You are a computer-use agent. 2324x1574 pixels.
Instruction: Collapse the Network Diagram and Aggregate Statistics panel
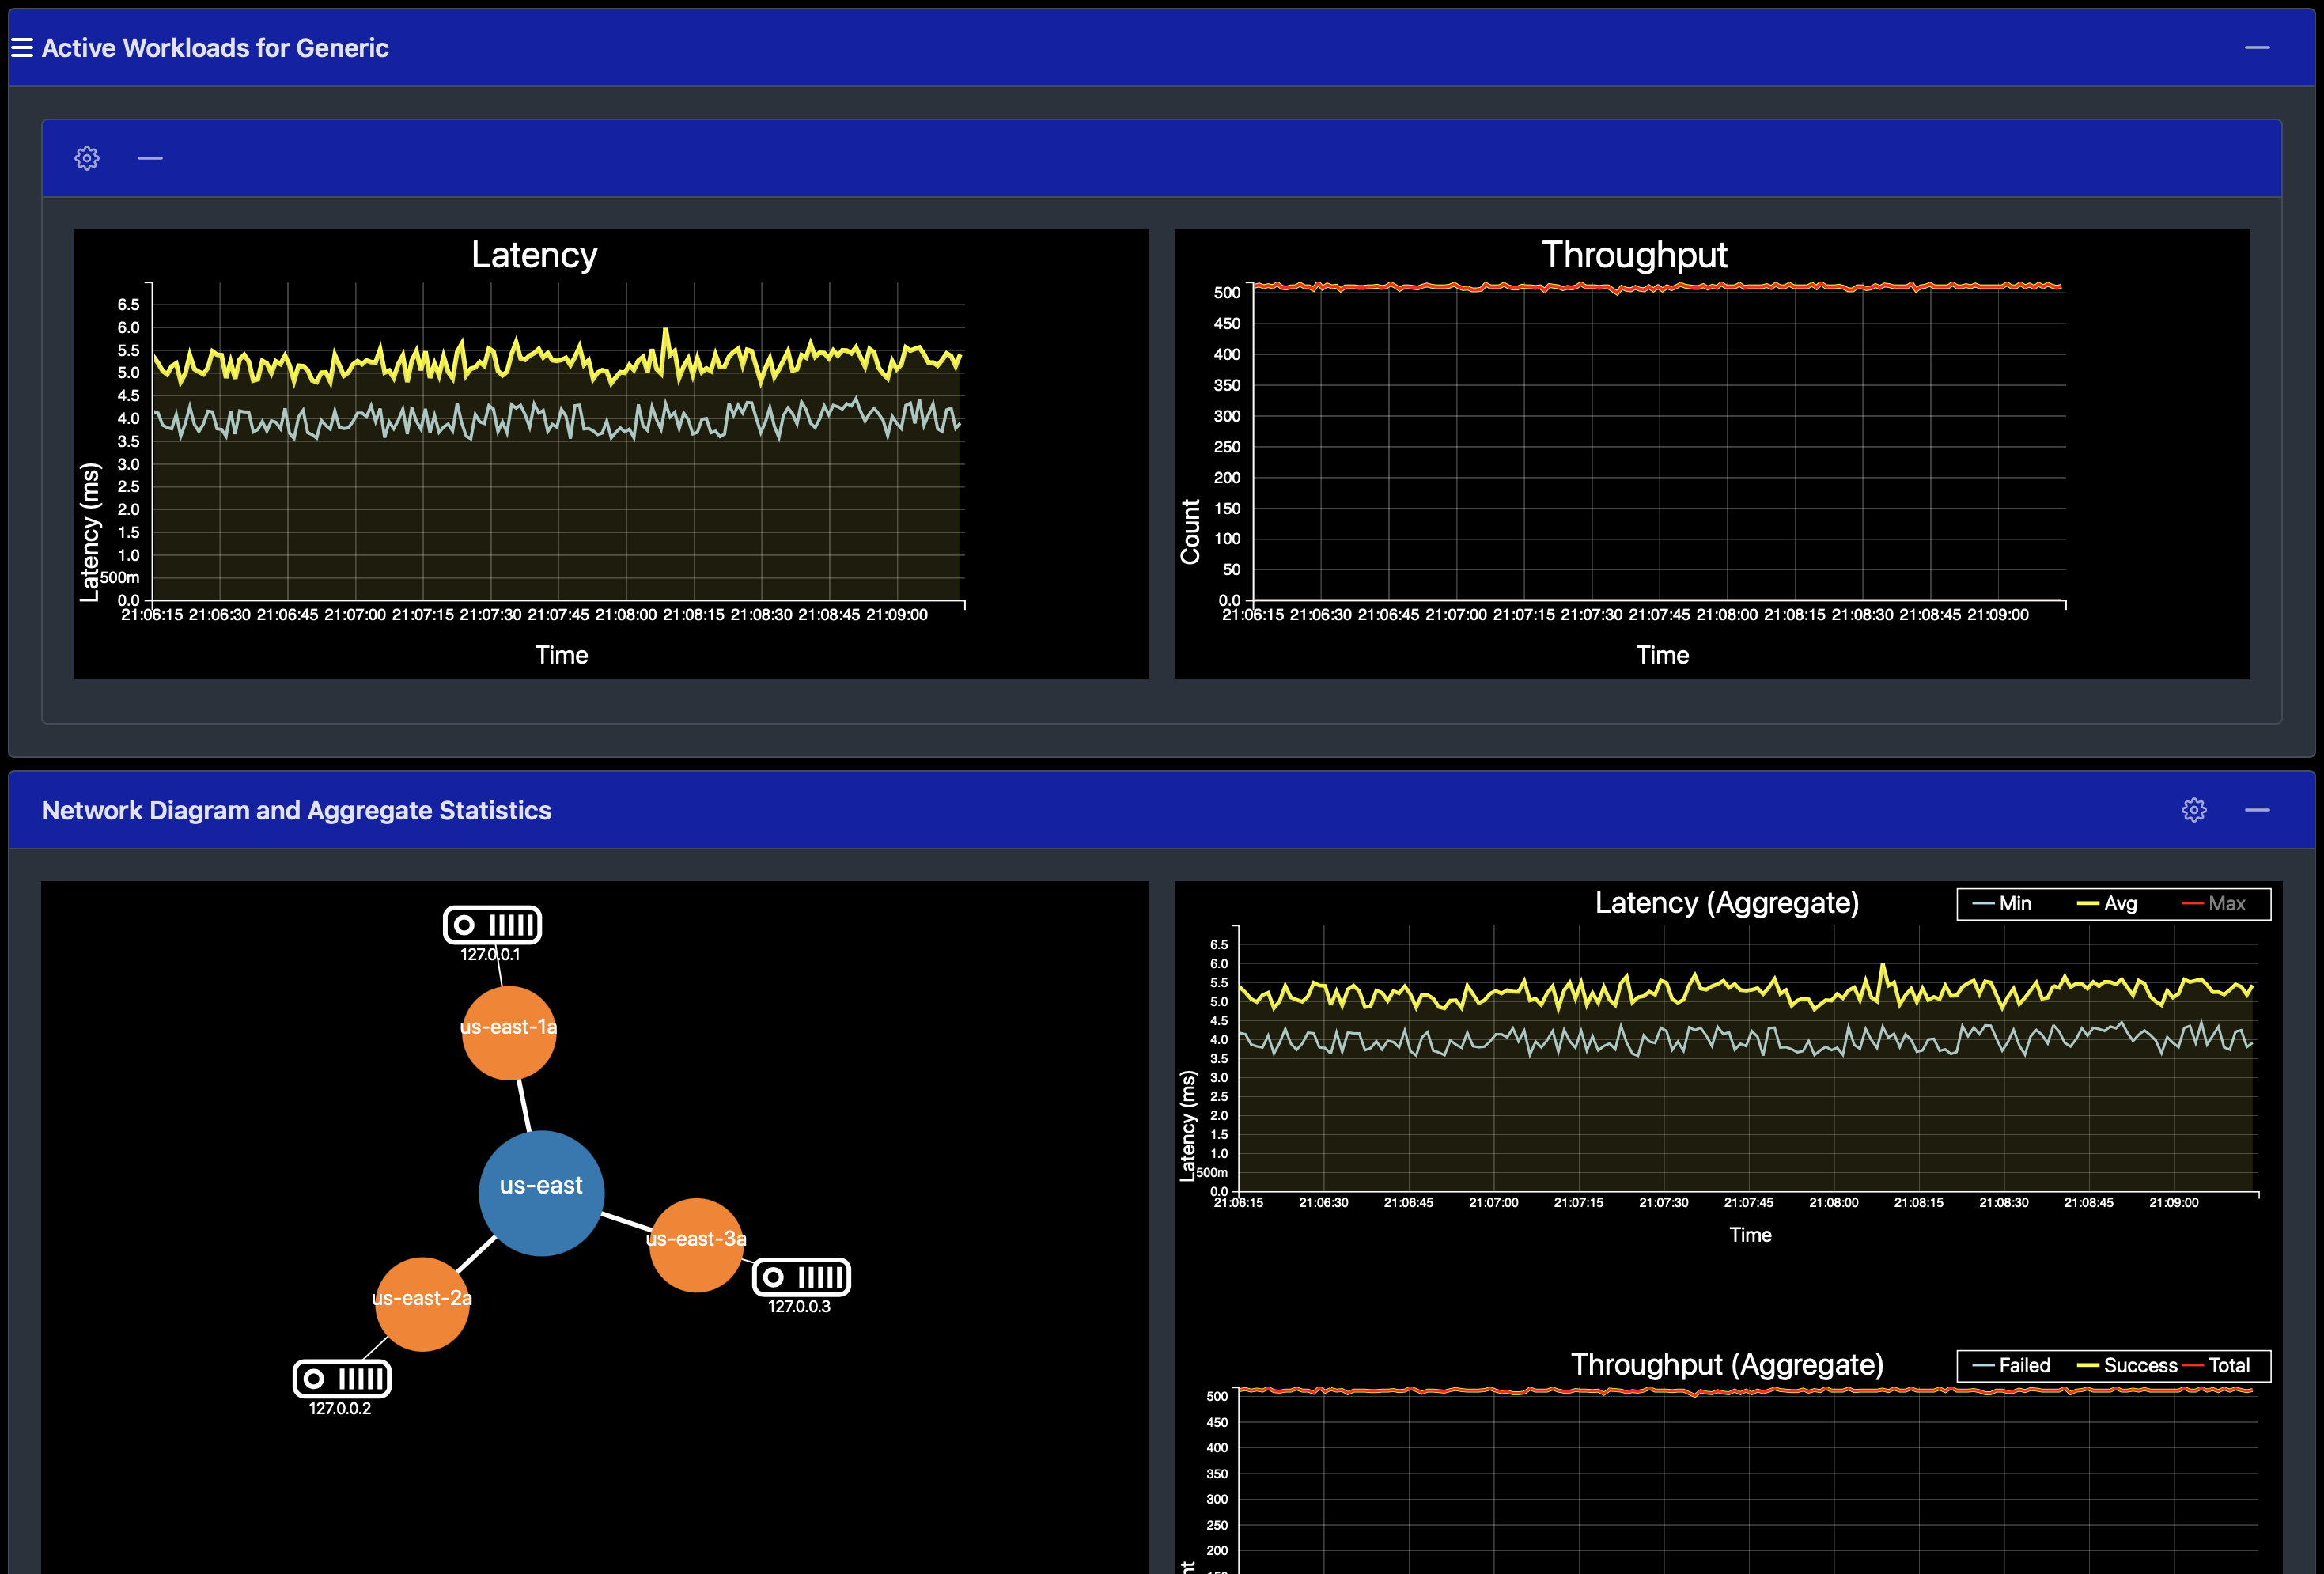tap(2258, 810)
